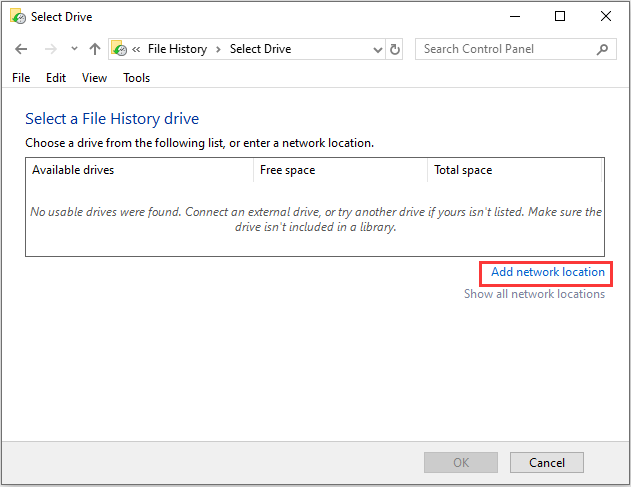Open the File menu

tap(21, 78)
